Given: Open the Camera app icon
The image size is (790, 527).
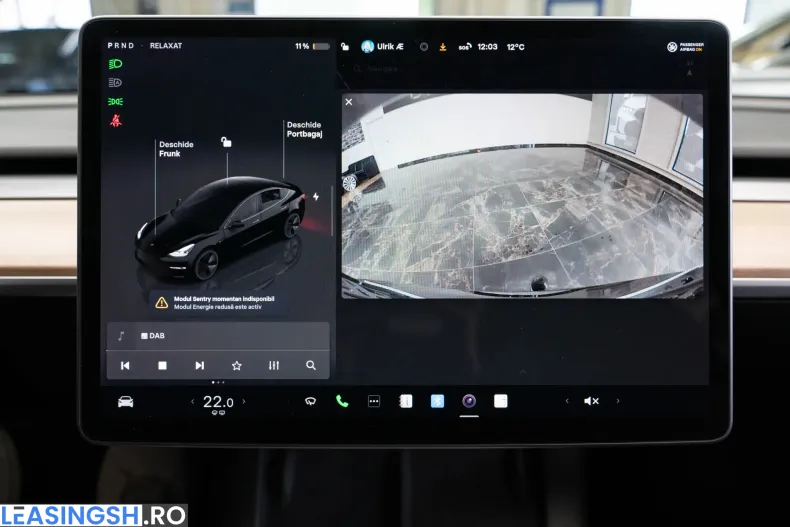Looking at the screenshot, I should [x=469, y=401].
